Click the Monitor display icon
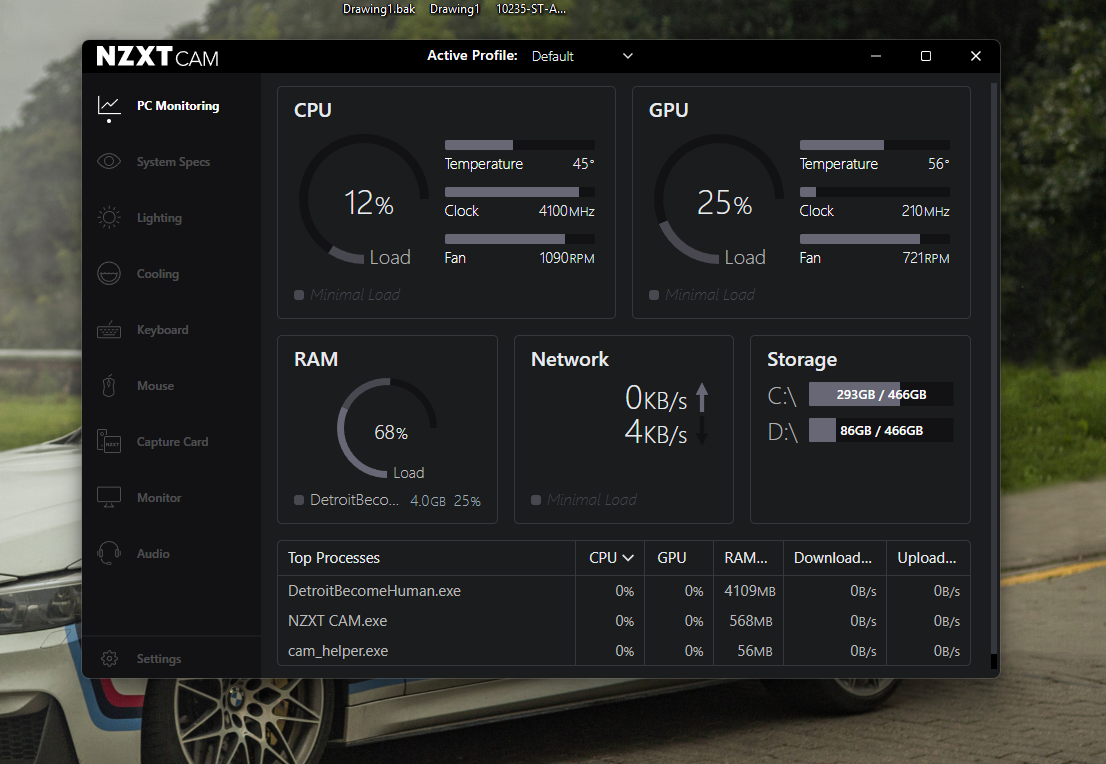 [109, 497]
